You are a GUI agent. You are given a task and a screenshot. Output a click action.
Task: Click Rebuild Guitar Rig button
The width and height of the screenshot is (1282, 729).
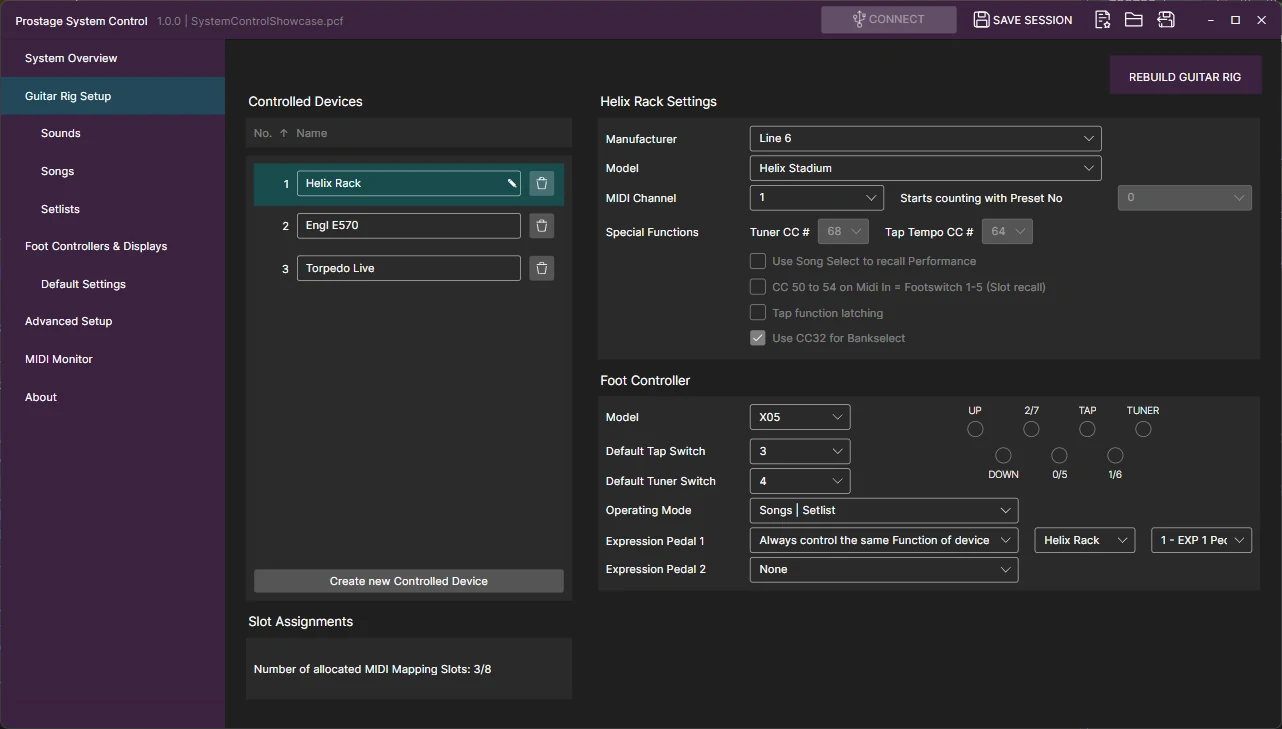click(x=1185, y=76)
